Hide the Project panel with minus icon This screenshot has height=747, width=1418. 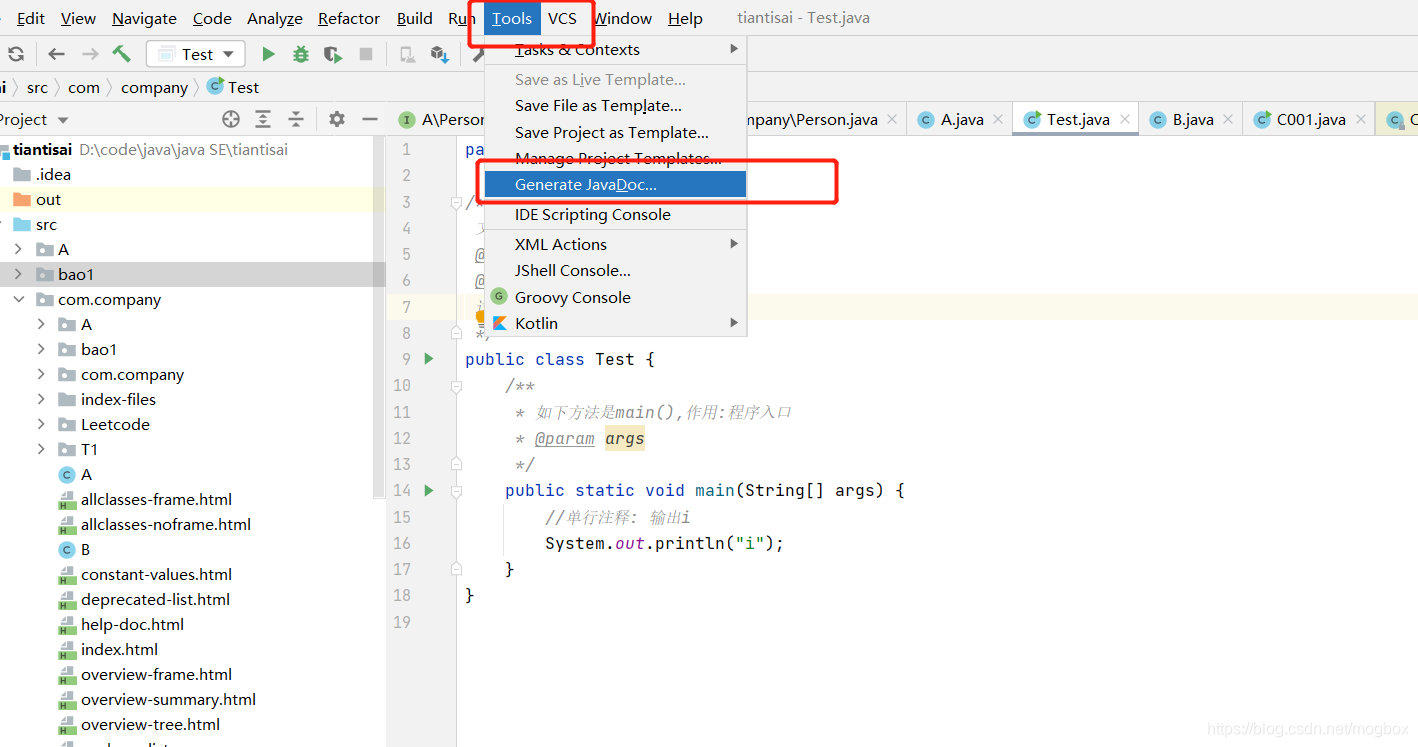370,119
